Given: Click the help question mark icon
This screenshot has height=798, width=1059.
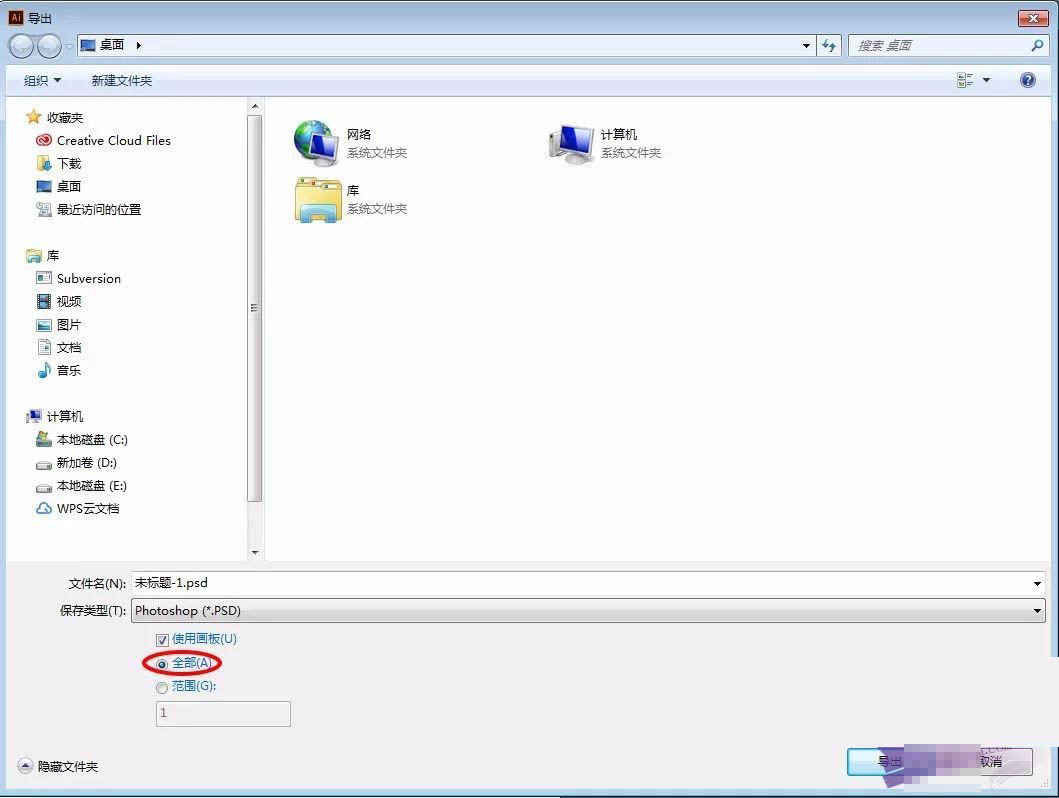Looking at the screenshot, I should pos(1027,80).
